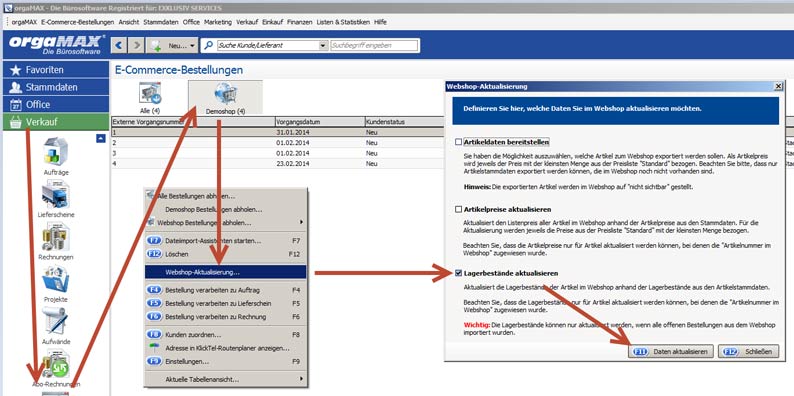Enable Artikelpreise aktualisieren checkbox
The width and height of the screenshot is (794, 396).
[x=458, y=209]
